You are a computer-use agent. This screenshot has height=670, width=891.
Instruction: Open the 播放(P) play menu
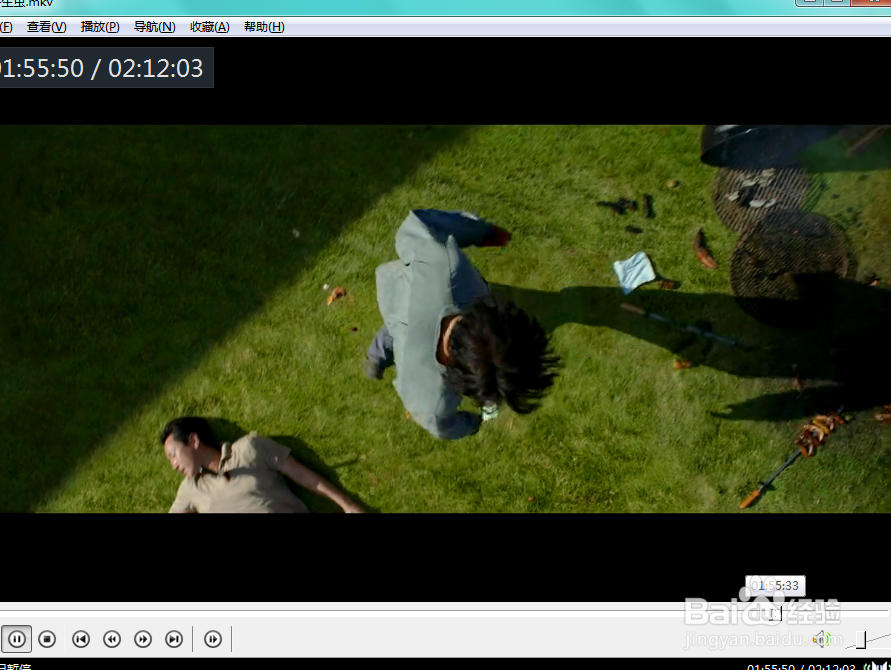click(100, 27)
